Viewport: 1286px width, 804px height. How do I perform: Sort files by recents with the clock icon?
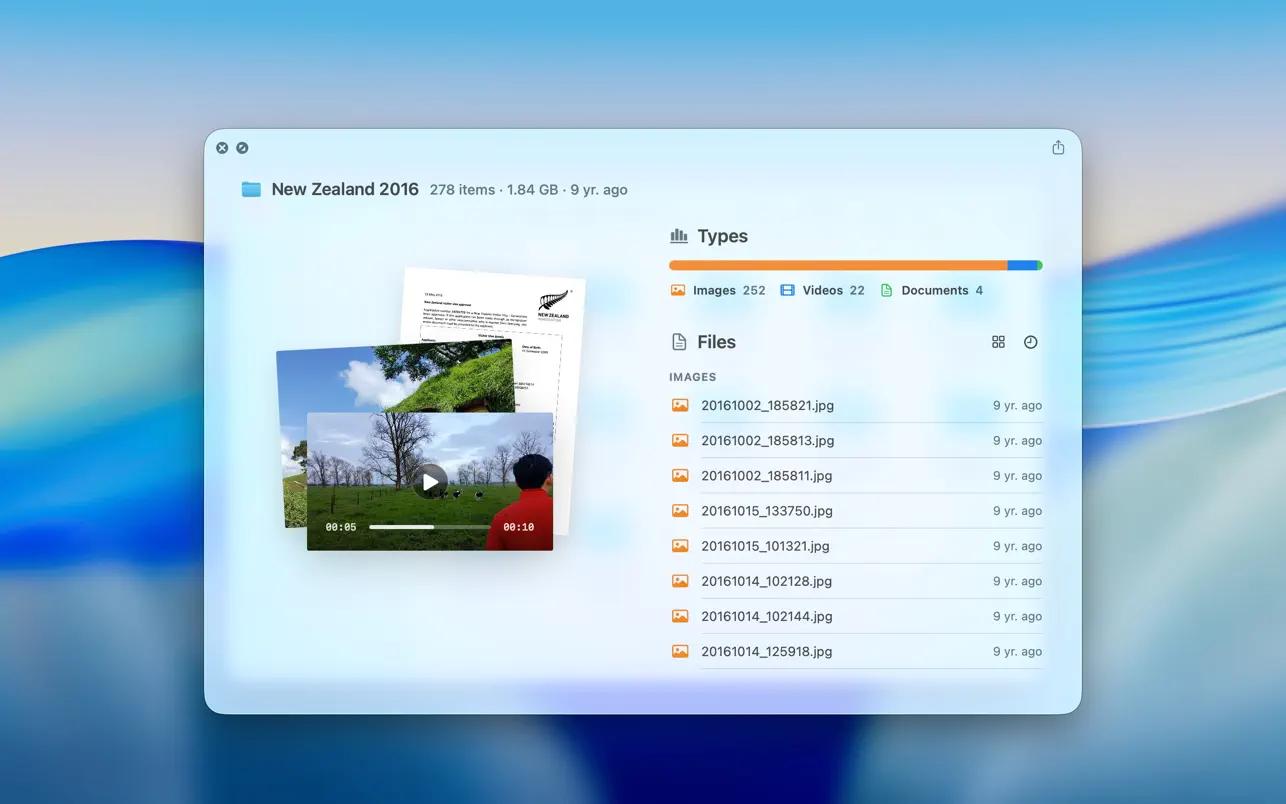click(x=1031, y=342)
